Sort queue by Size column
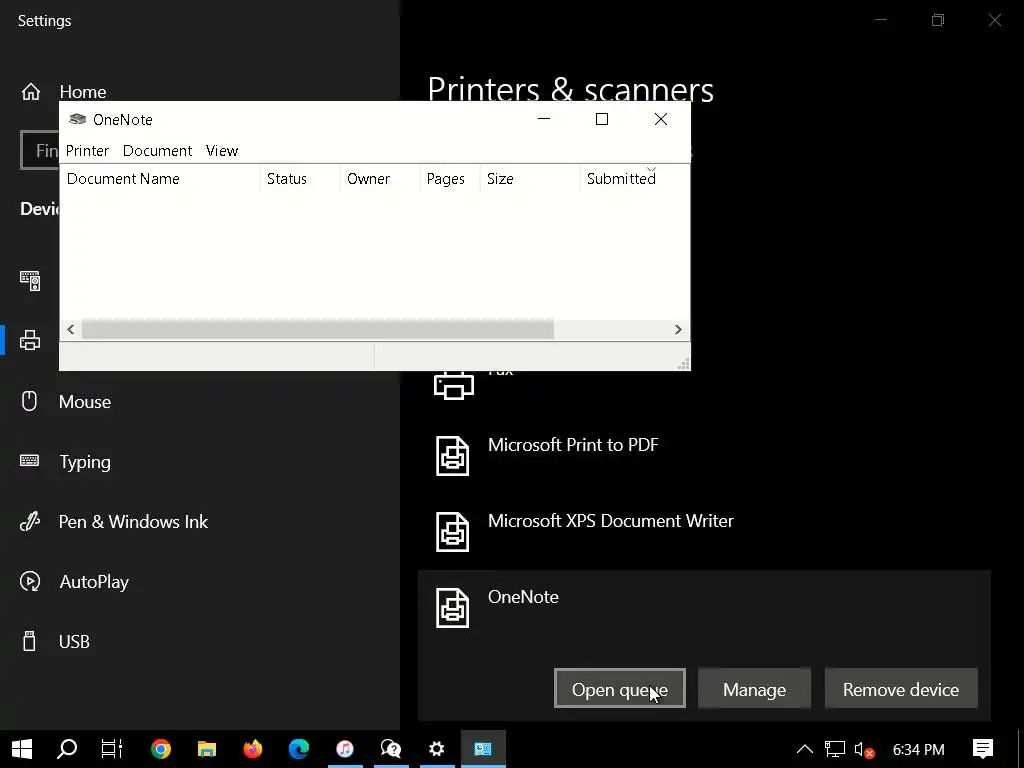The height and width of the screenshot is (768, 1024). pyautogui.click(x=530, y=179)
